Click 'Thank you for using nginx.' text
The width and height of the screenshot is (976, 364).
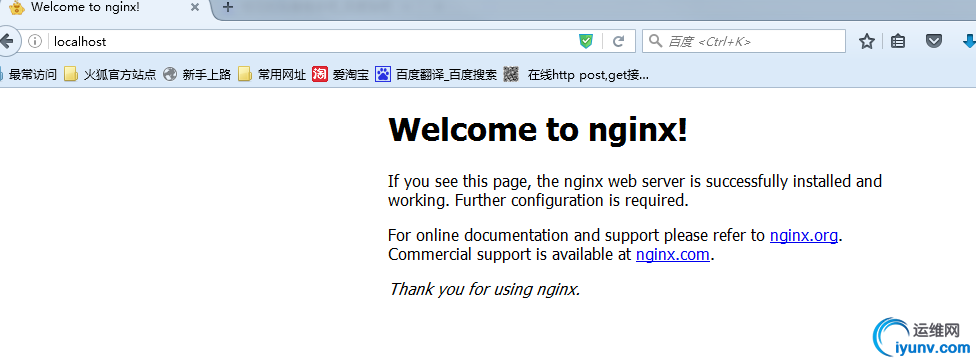pos(484,289)
